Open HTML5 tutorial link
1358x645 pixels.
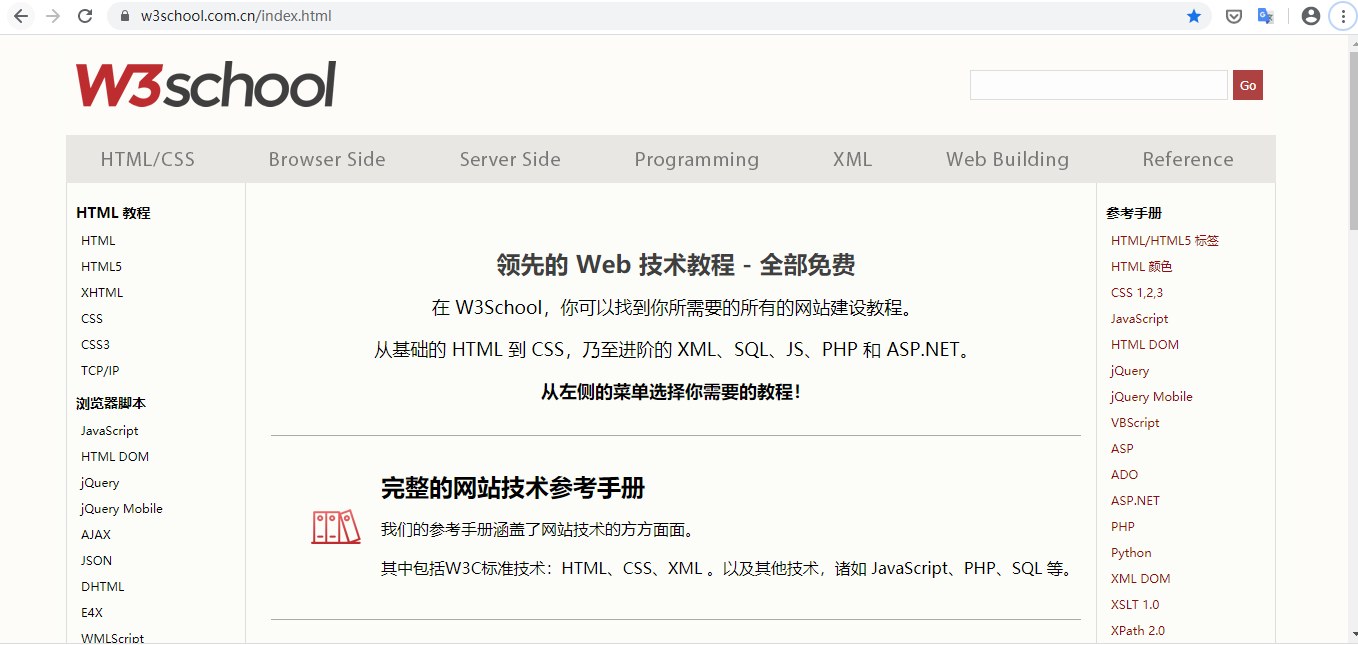tap(101, 266)
